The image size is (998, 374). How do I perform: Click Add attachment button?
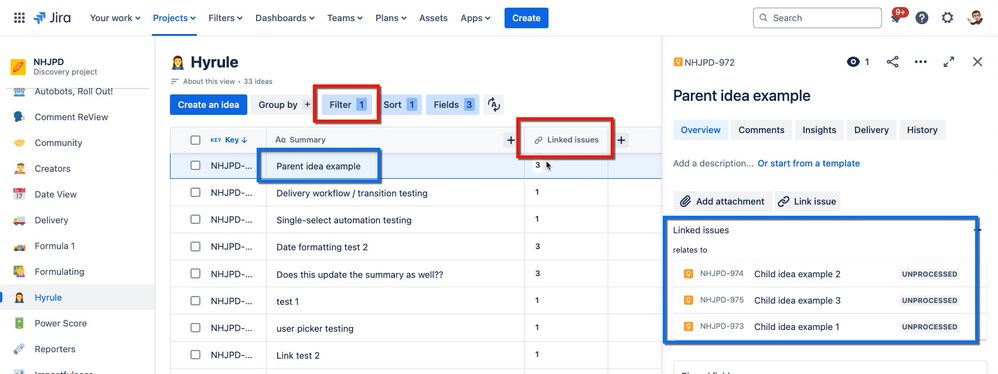(x=722, y=202)
